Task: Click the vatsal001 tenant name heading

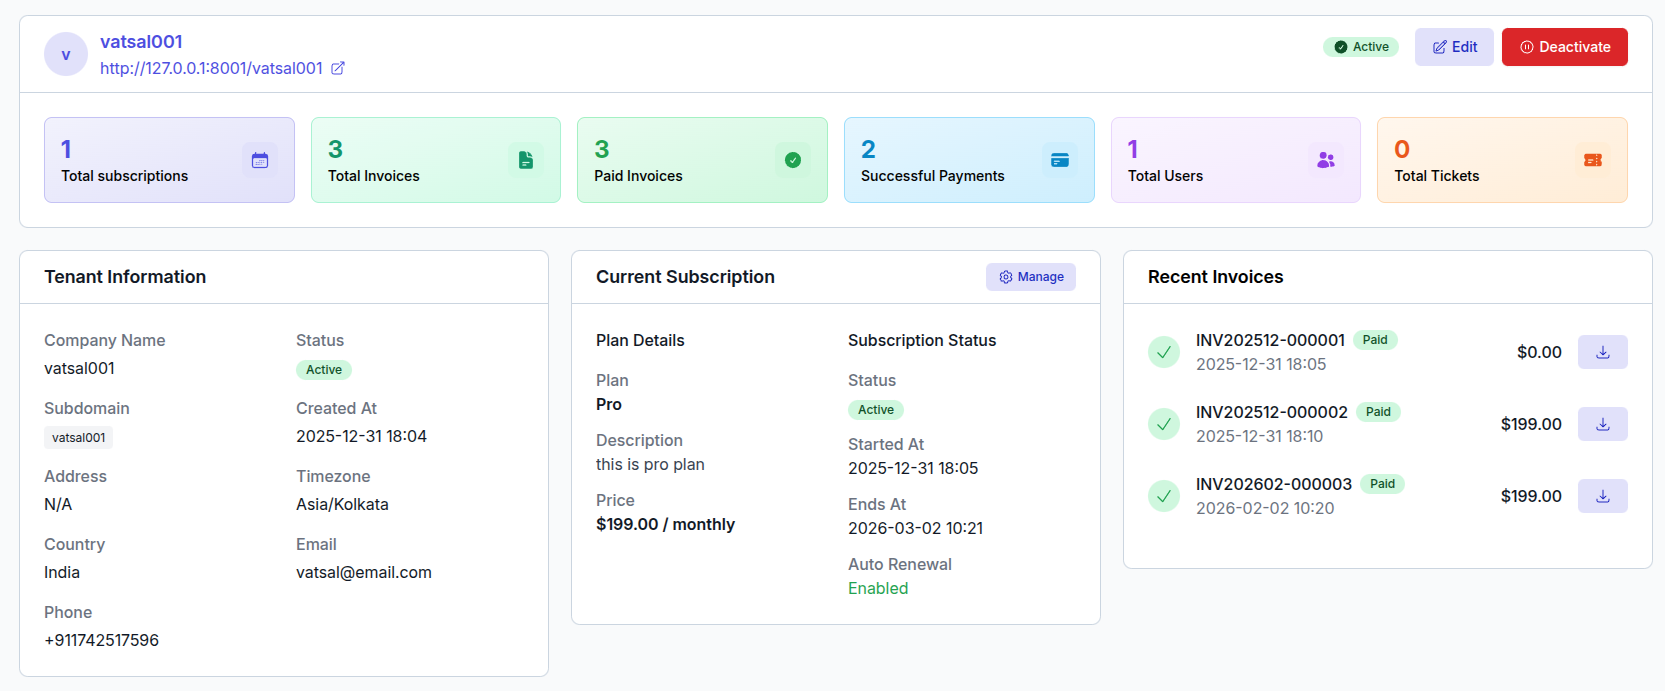Action: pyautogui.click(x=141, y=42)
